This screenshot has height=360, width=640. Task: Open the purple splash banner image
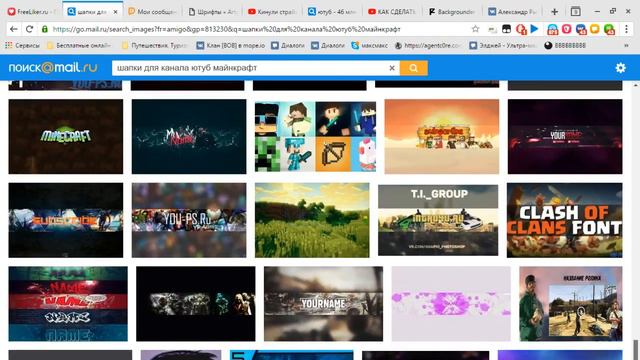[x=451, y=304]
